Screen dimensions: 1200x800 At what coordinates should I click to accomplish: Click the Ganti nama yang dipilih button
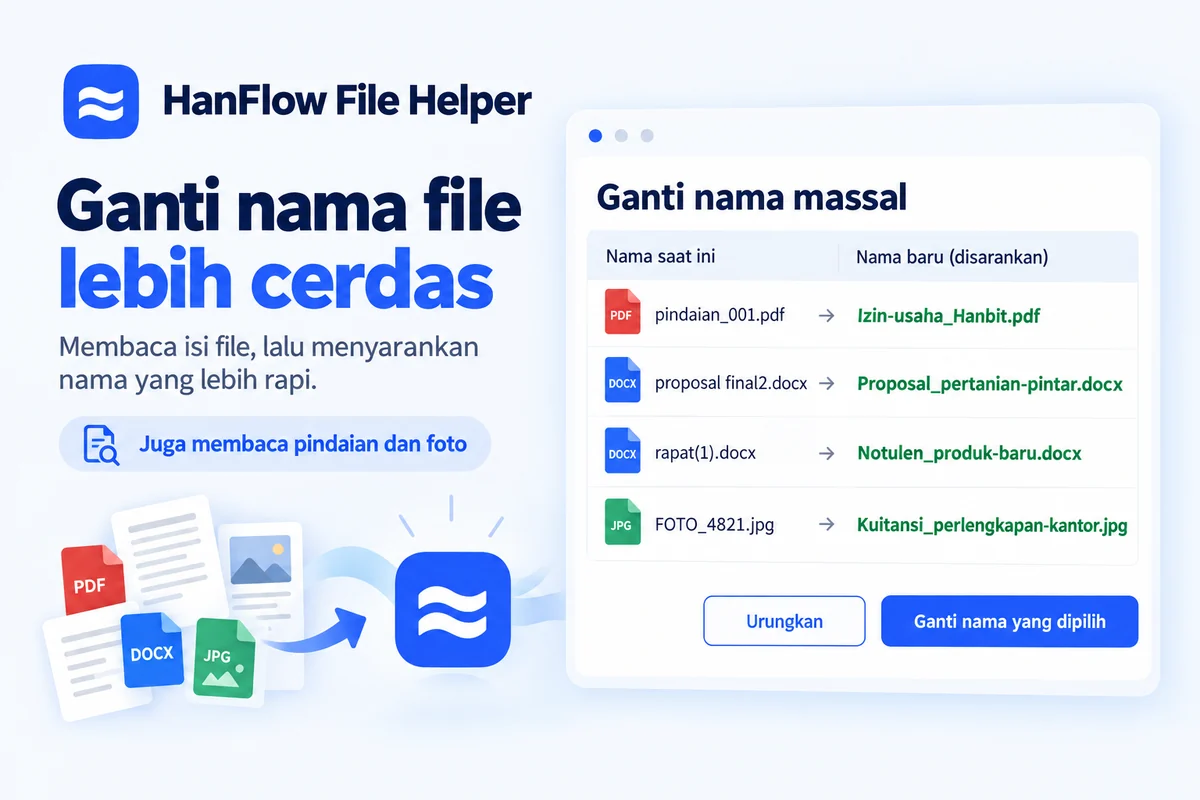pos(1009,621)
